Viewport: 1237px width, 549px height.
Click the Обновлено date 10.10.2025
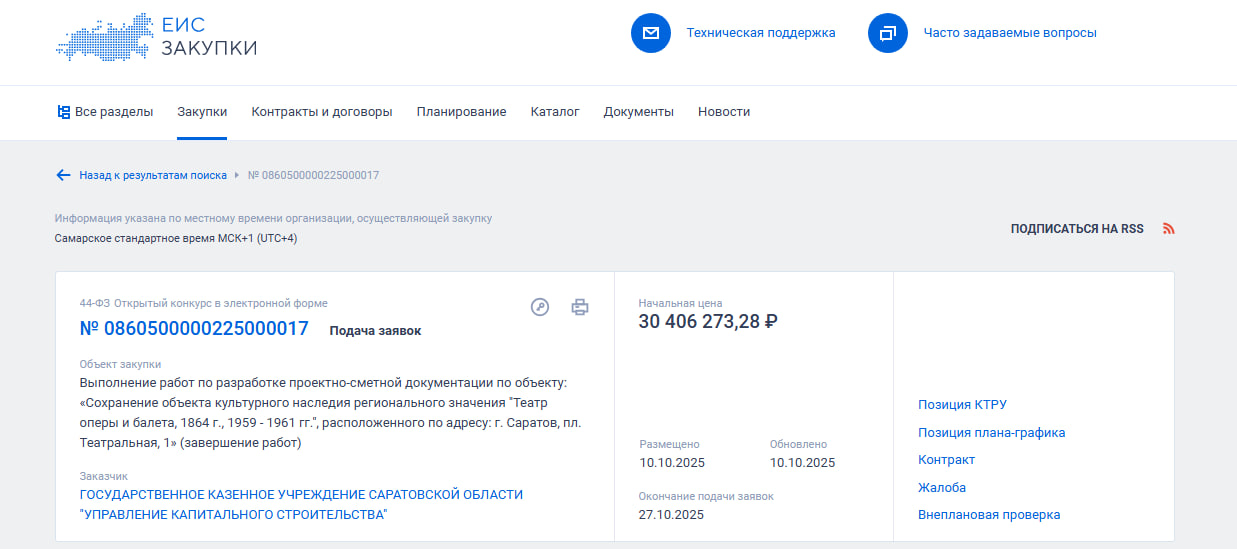(x=803, y=462)
